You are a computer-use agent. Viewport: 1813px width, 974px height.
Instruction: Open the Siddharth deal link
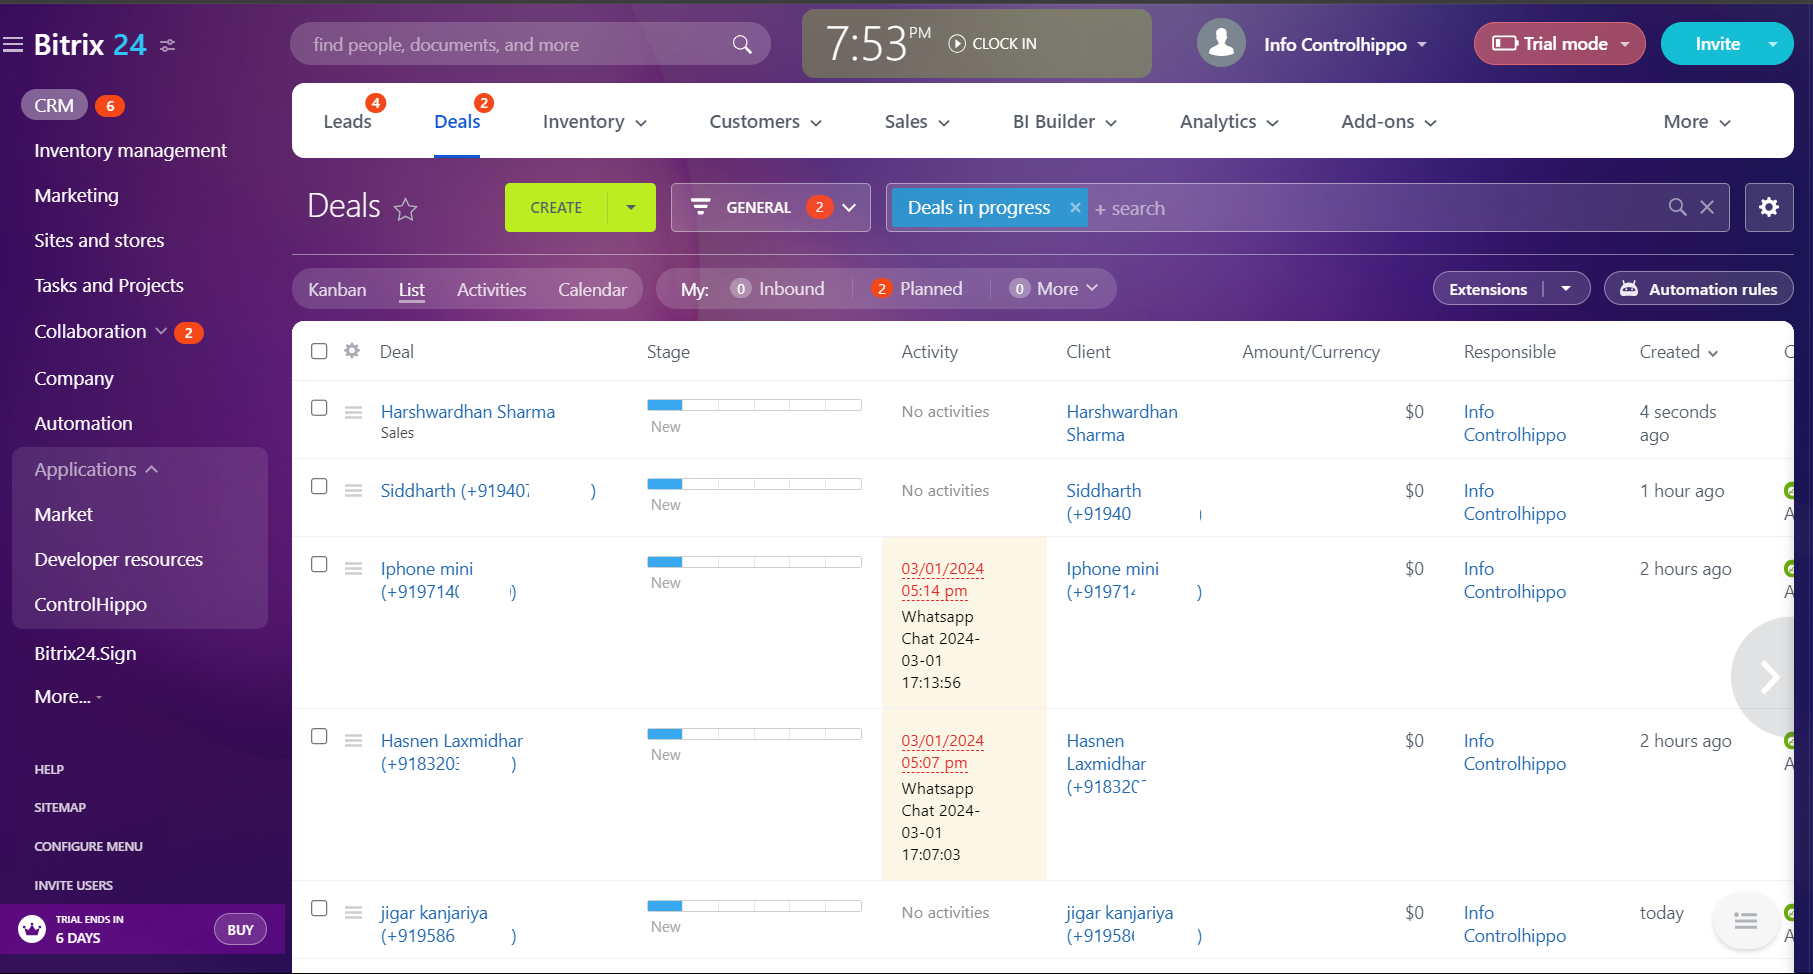coord(455,491)
